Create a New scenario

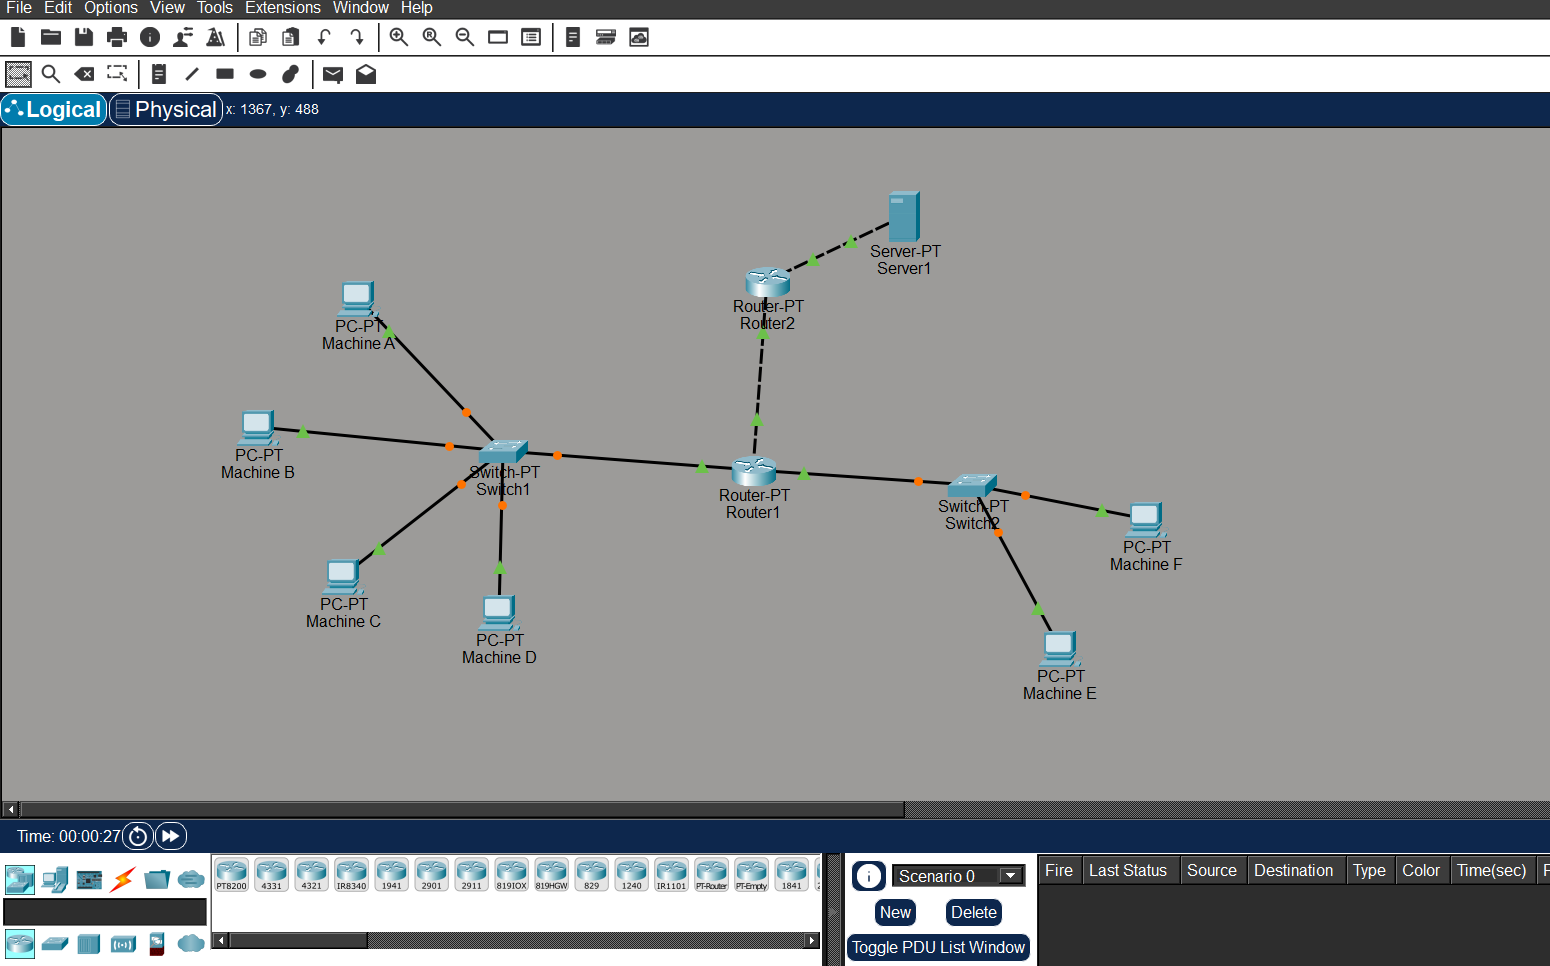(x=894, y=912)
